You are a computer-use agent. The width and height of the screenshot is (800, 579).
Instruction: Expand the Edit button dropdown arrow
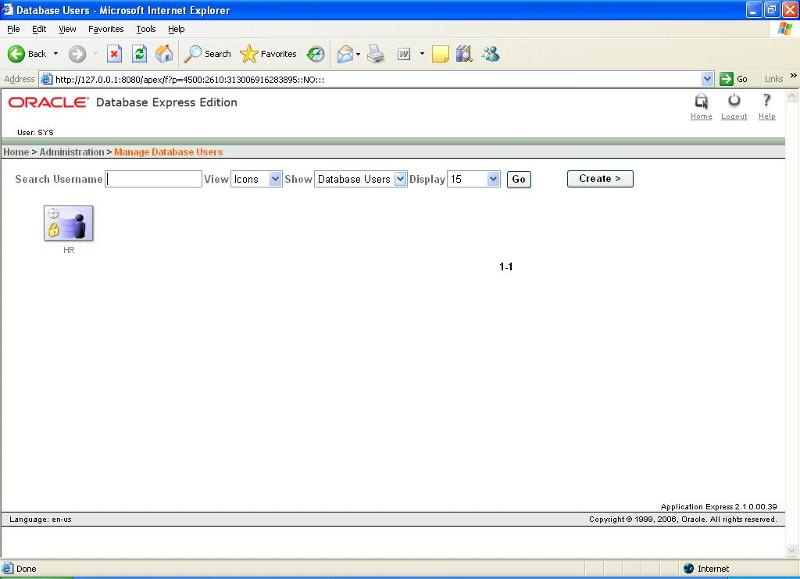click(422, 54)
